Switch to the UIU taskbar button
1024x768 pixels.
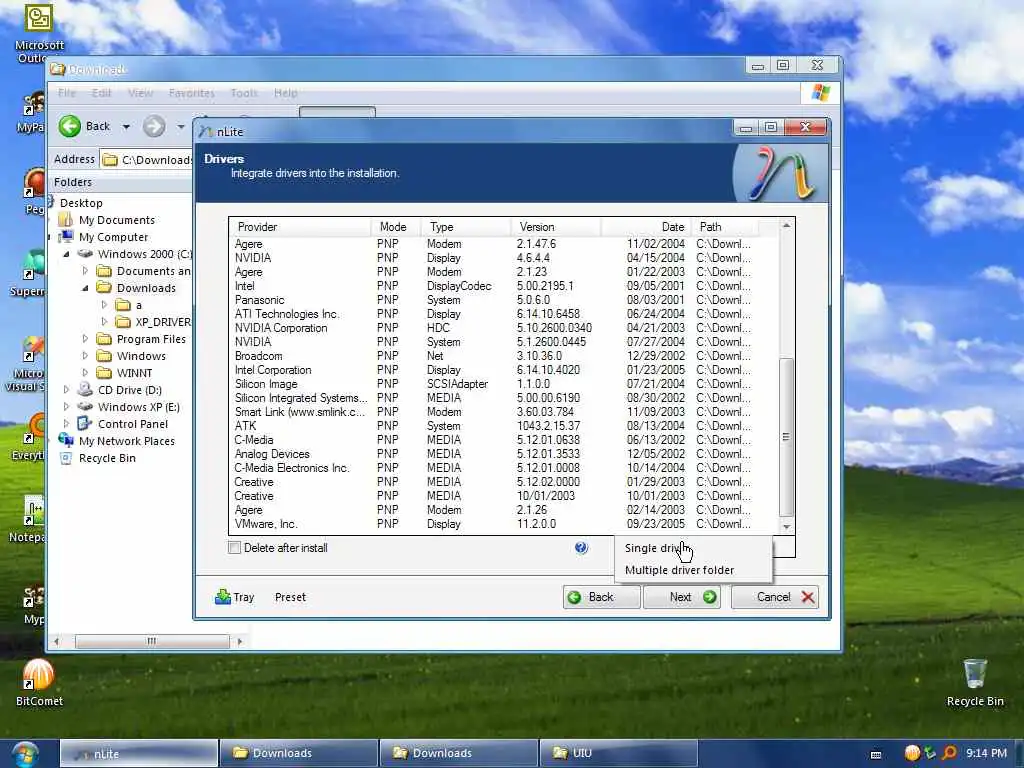(x=618, y=753)
